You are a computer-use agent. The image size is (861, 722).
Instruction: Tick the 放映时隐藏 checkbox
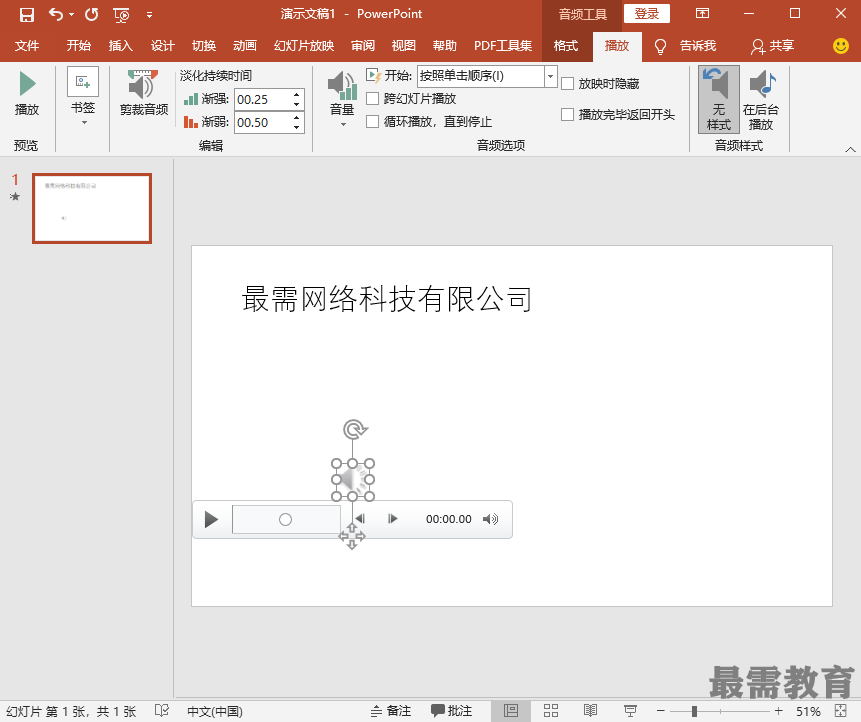tap(568, 83)
